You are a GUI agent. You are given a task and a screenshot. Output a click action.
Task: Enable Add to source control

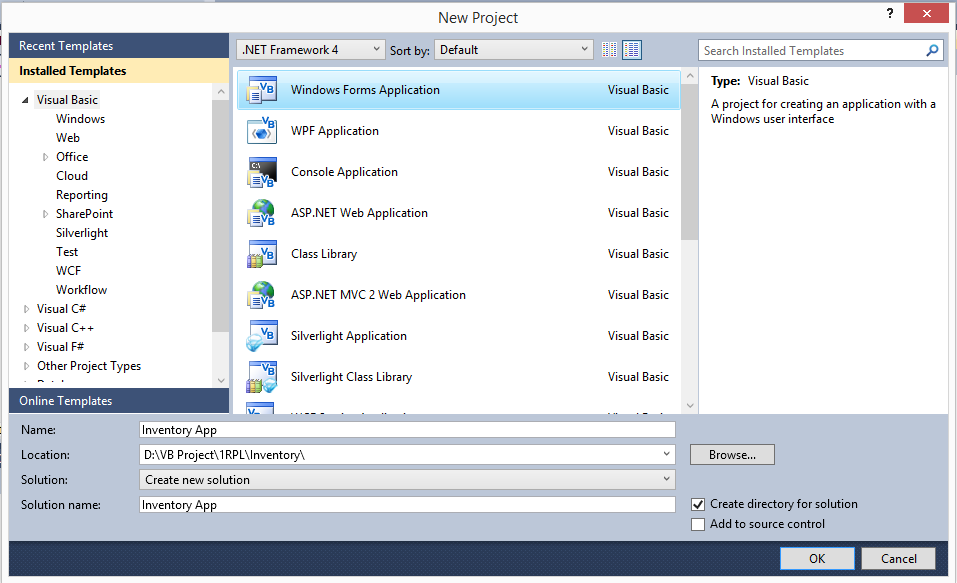point(697,524)
